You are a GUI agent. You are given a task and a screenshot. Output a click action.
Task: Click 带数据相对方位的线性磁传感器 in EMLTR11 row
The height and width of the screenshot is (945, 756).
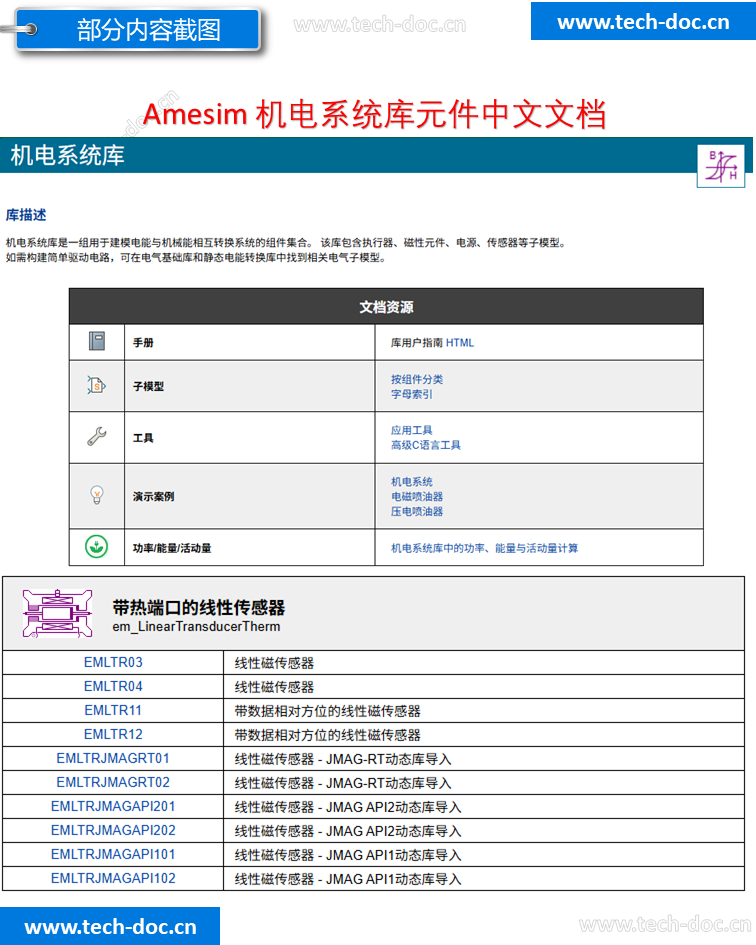coord(327,711)
